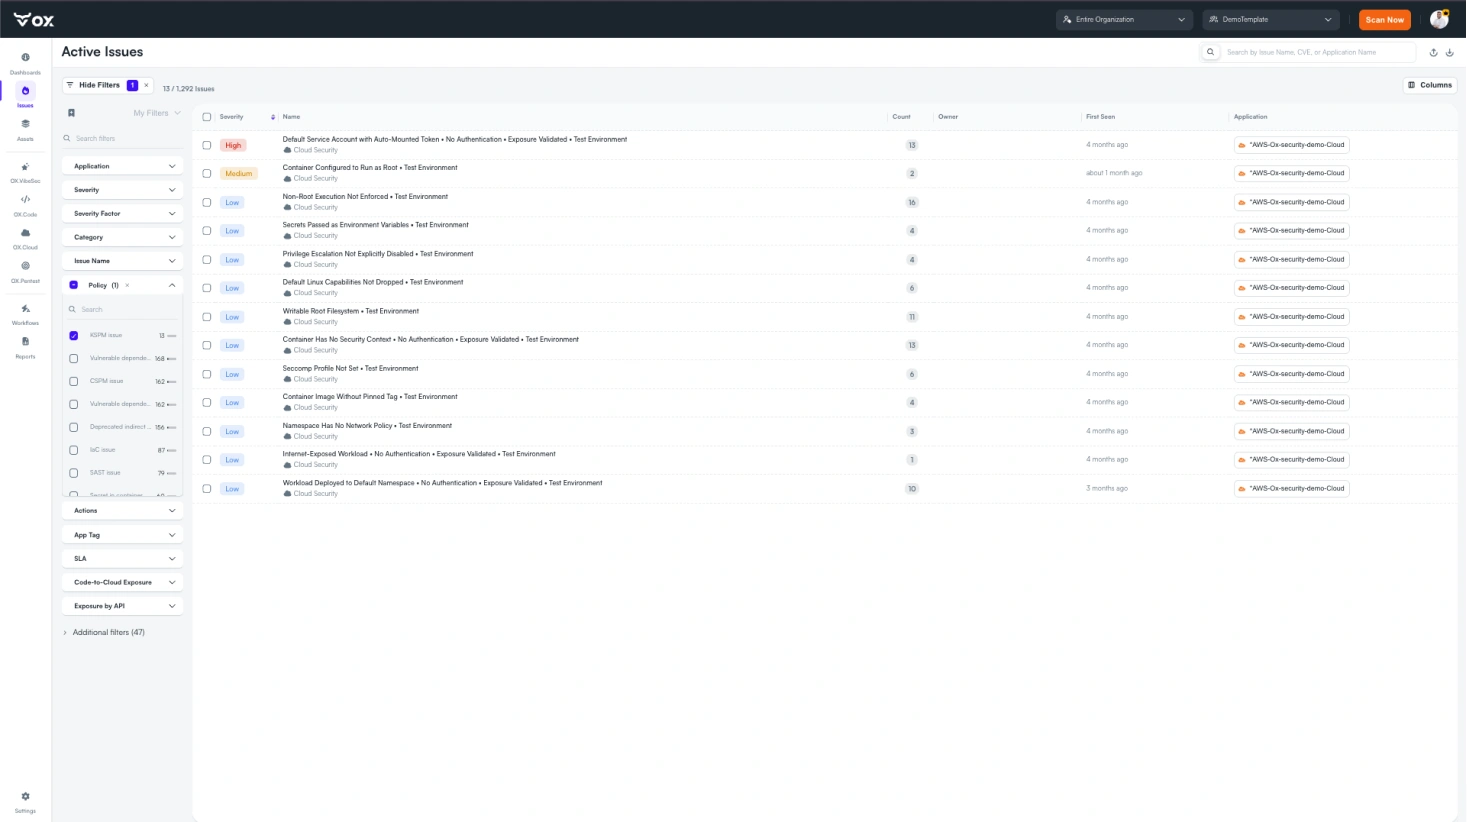The image size is (1467, 822).
Task: Expand the Category filter
Action: 122,237
